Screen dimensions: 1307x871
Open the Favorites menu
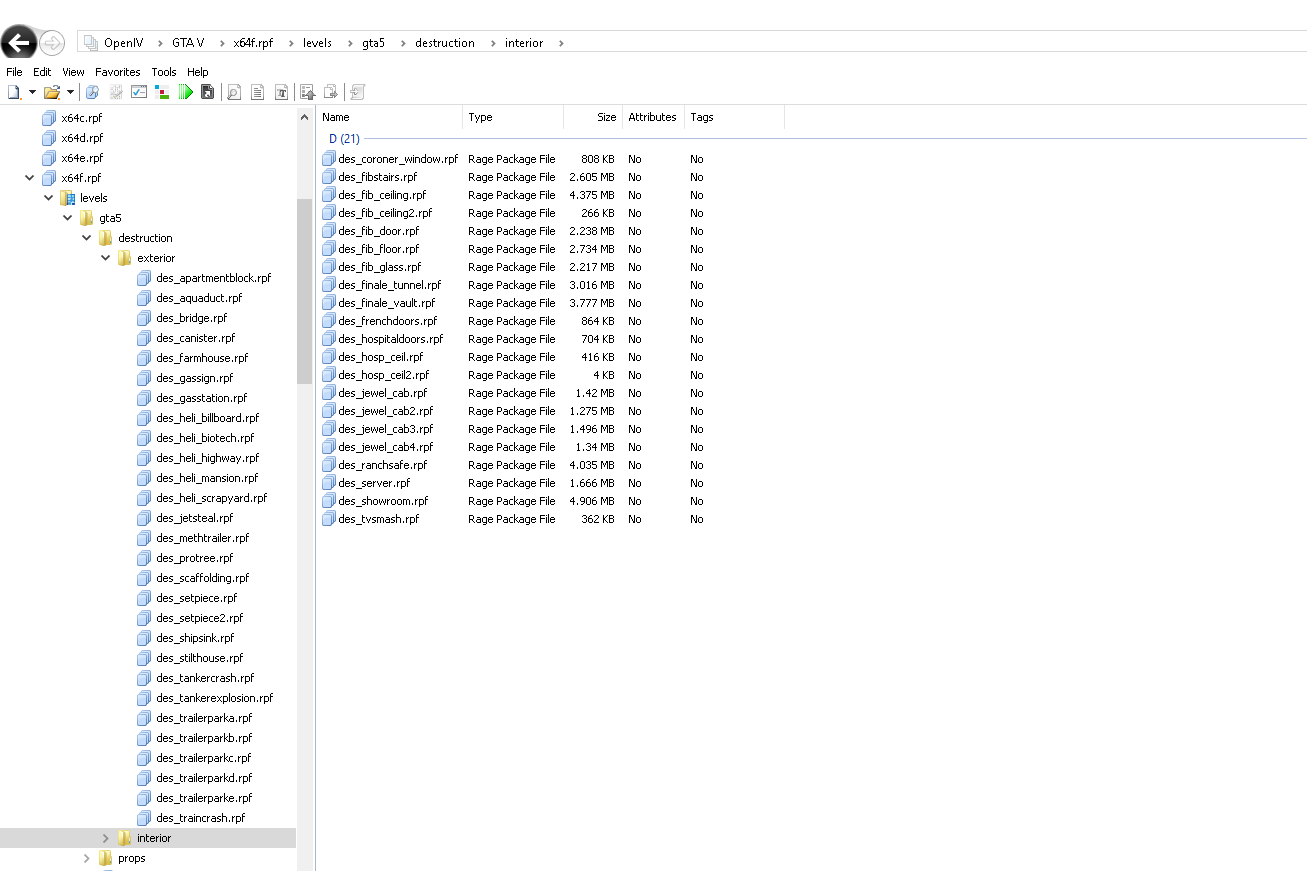[x=117, y=71]
